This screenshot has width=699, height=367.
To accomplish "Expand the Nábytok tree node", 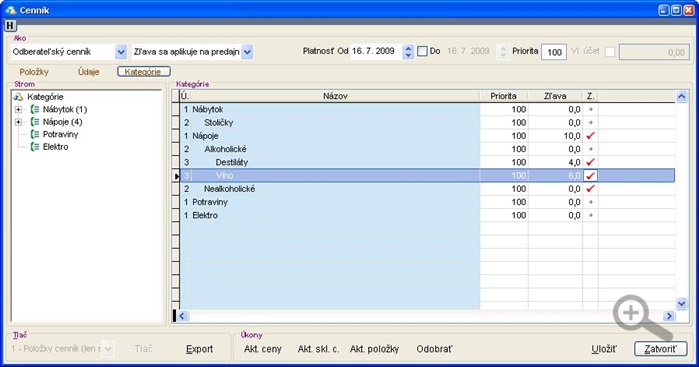I will pos(18,109).
